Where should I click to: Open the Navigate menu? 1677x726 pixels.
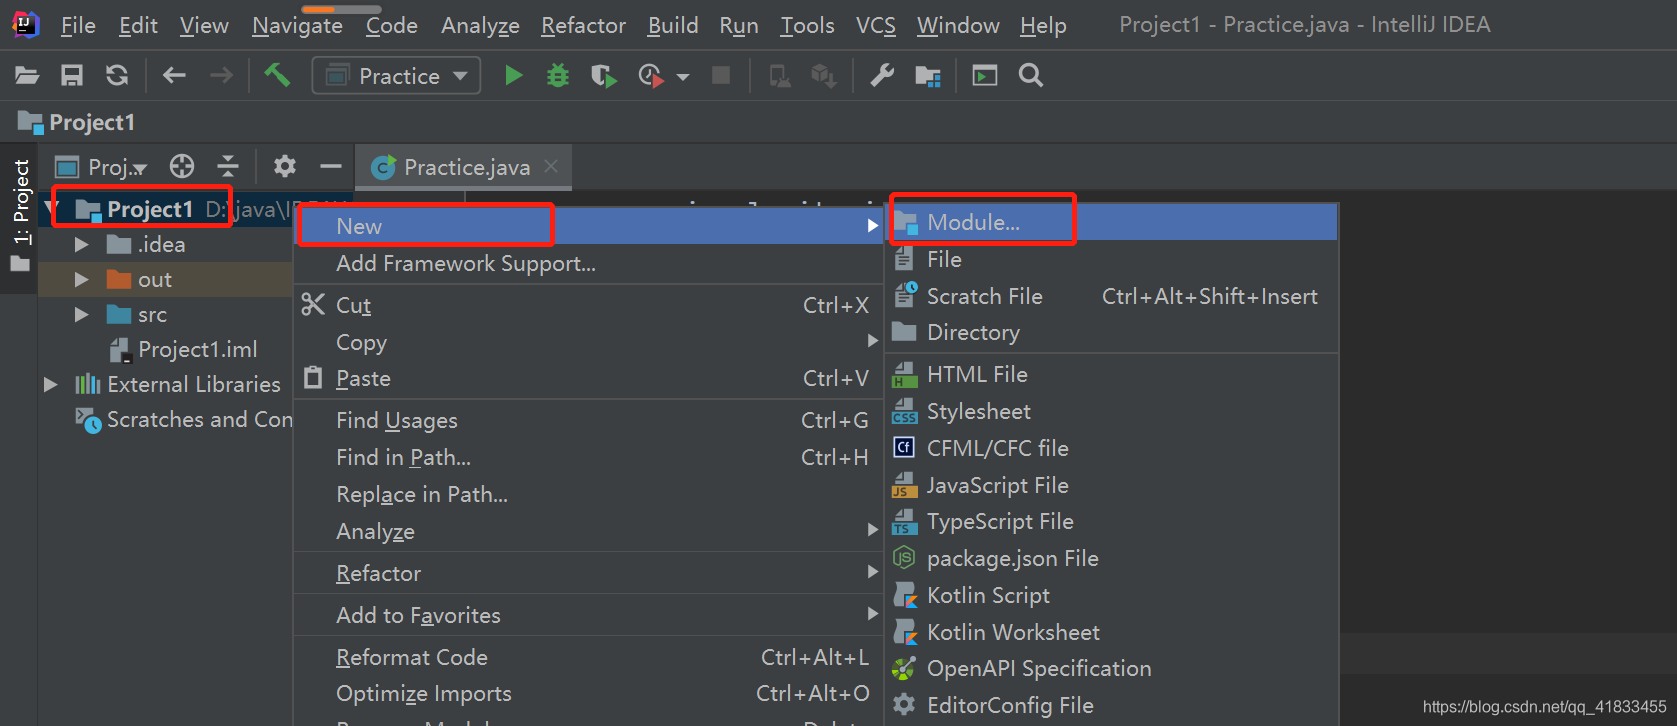(x=297, y=25)
